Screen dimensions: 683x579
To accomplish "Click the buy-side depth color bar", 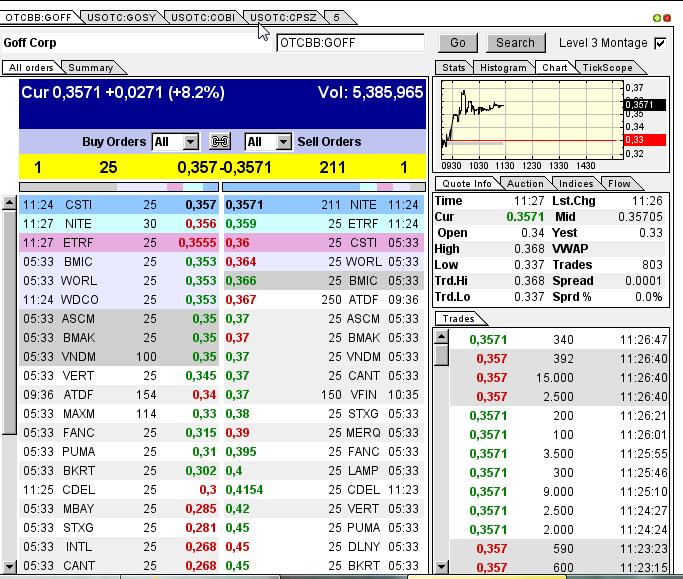I will pyautogui.click(x=119, y=187).
